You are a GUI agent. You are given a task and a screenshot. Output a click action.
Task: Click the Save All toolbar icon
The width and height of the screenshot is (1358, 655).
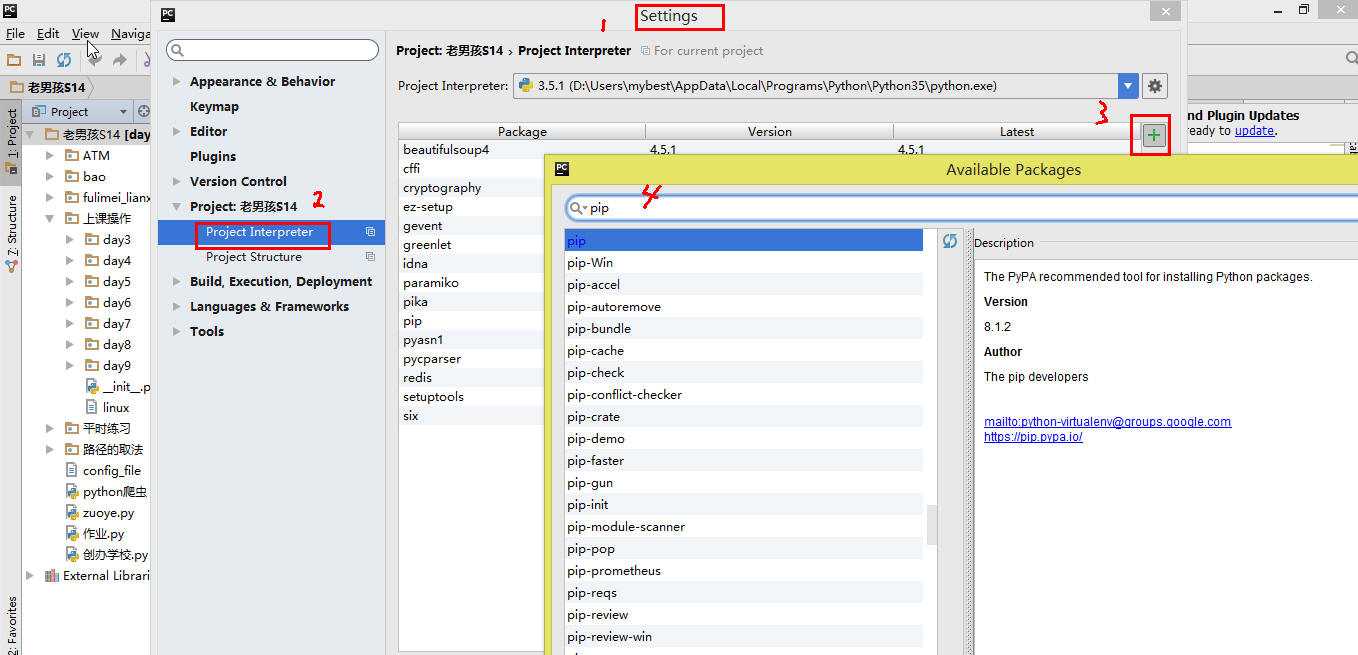pos(39,60)
